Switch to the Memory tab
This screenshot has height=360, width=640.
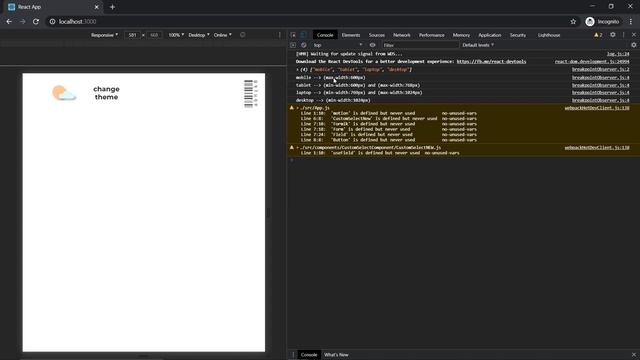461,35
